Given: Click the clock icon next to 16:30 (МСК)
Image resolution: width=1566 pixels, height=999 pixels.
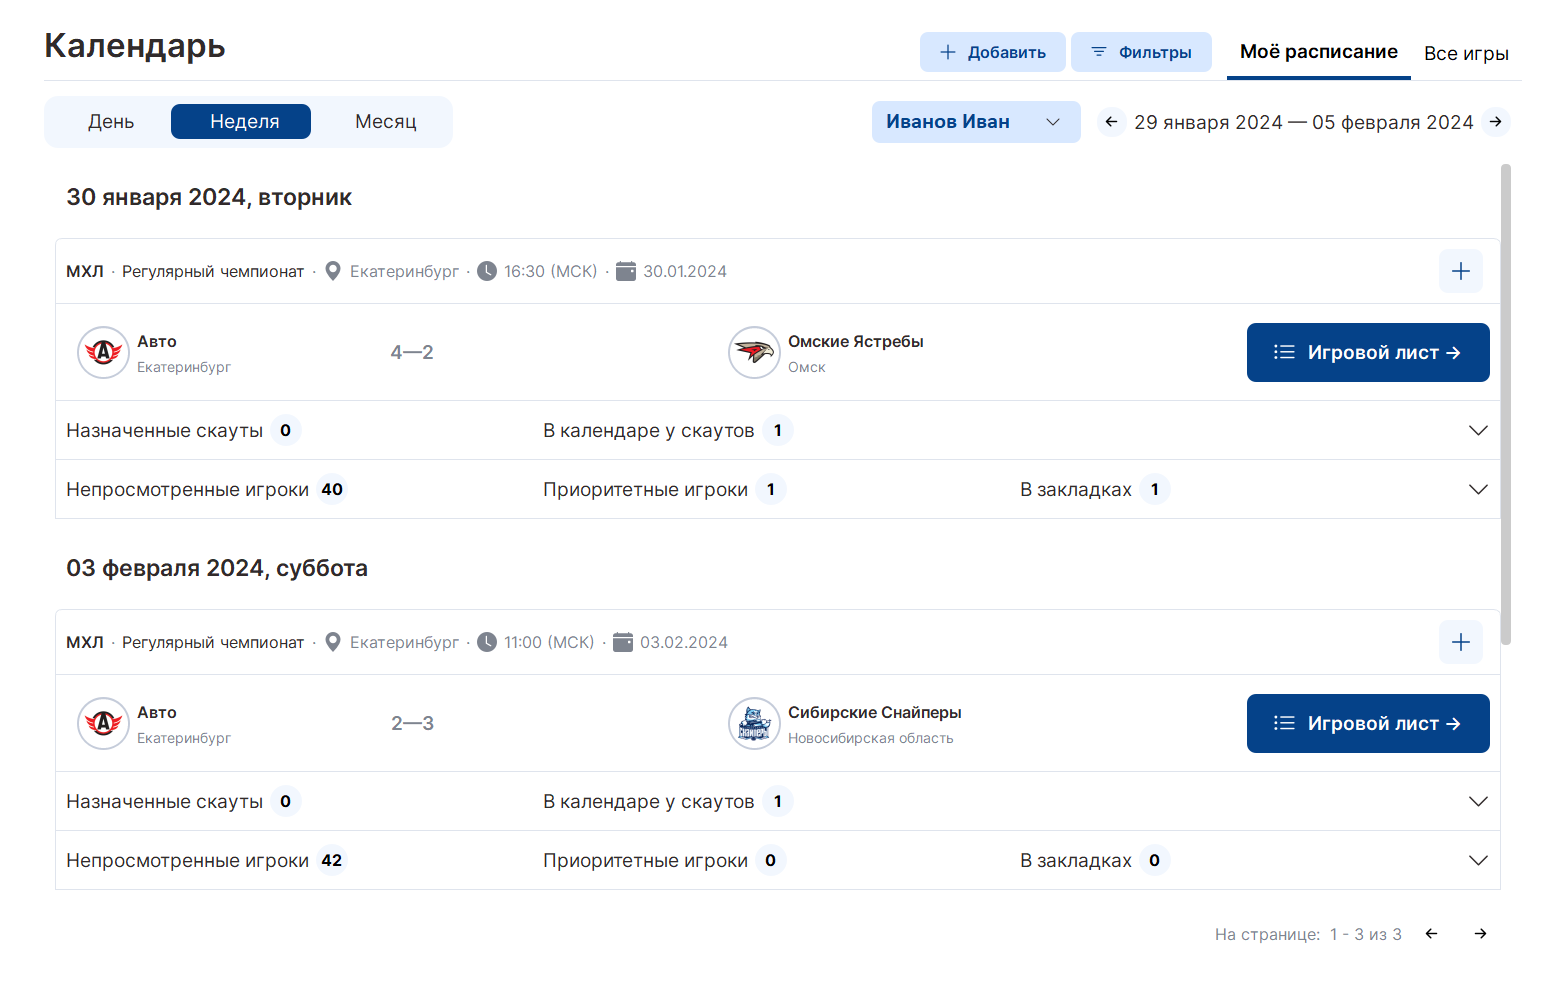Looking at the screenshot, I should pos(487,271).
